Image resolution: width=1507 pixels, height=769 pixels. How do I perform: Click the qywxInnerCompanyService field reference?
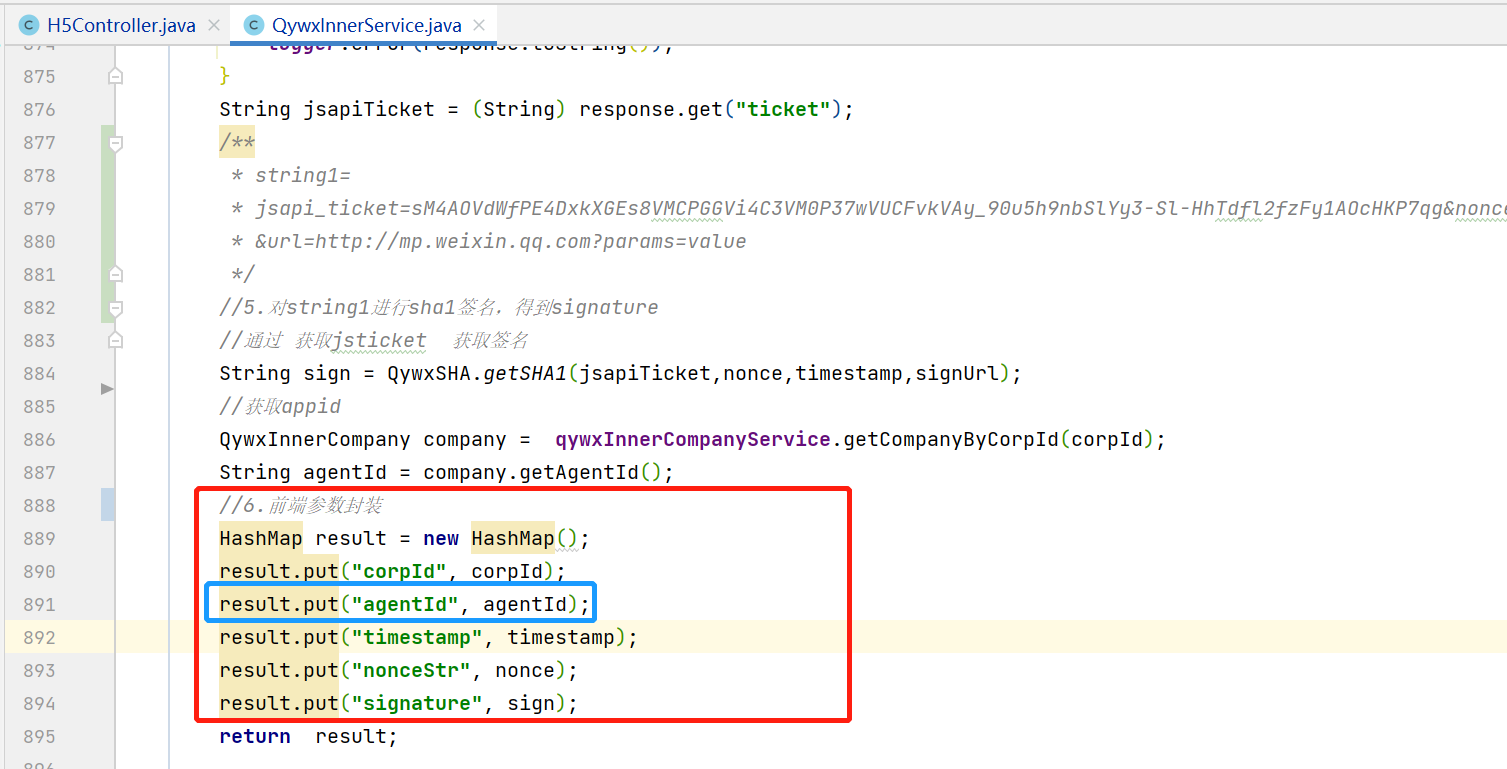click(693, 439)
